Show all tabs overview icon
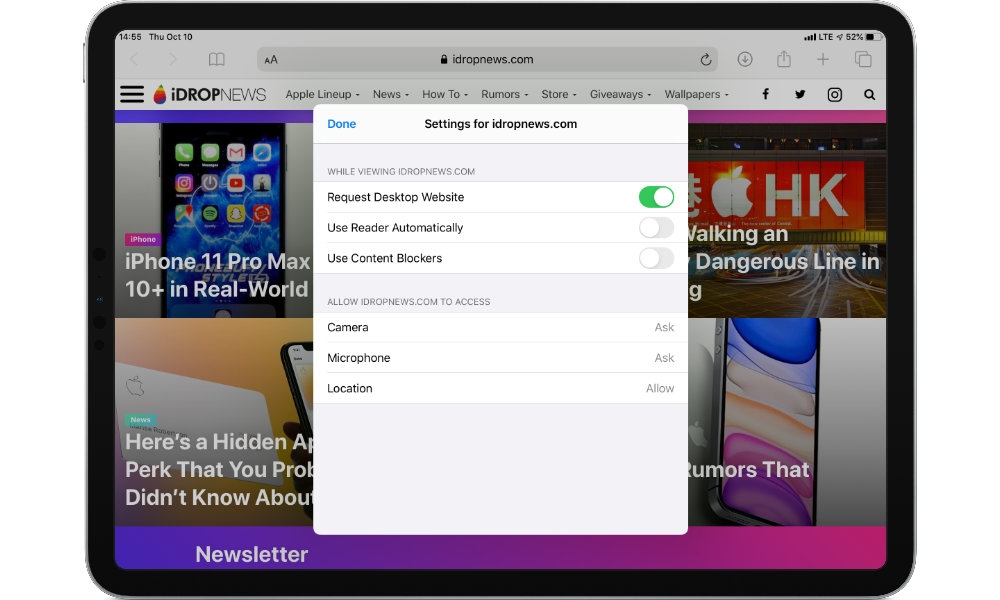The height and width of the screenshot is (600, 1000). (863, 59)
